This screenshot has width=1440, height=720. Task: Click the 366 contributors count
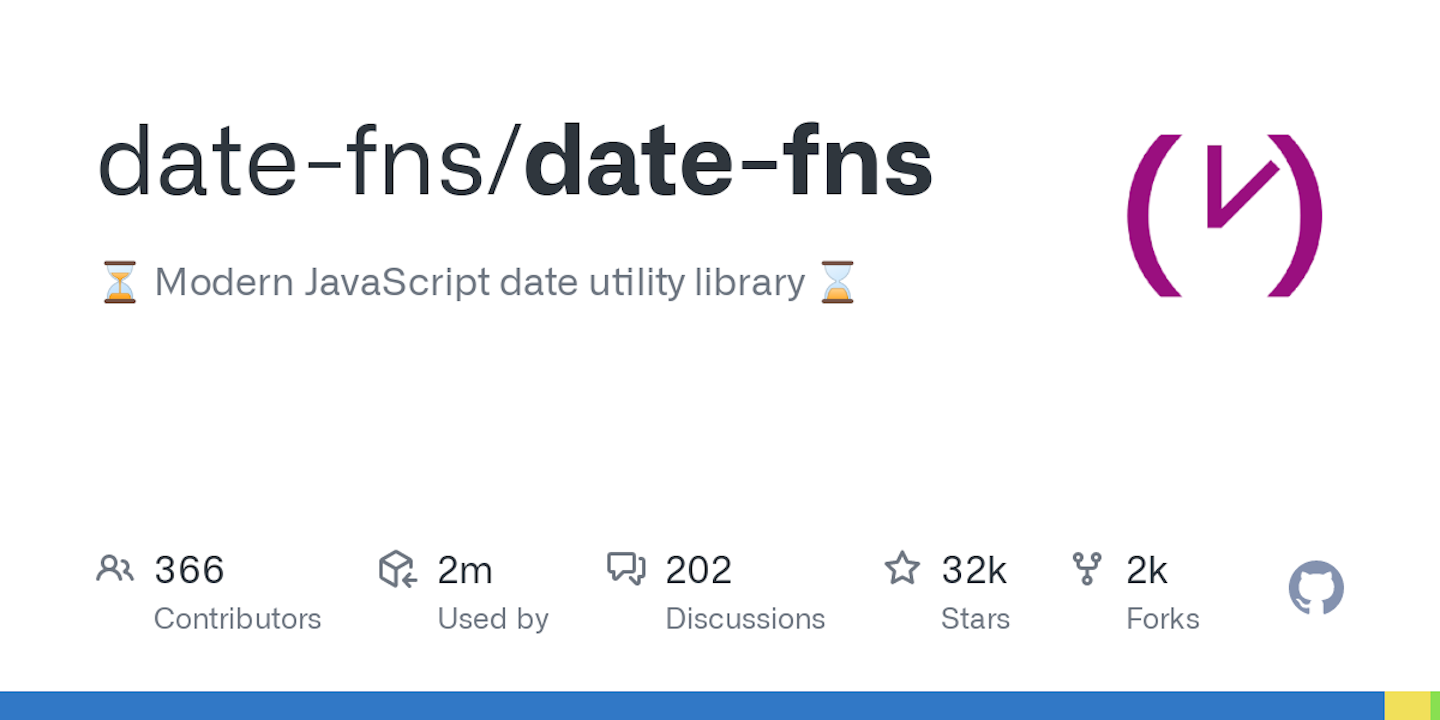(189, 570)
